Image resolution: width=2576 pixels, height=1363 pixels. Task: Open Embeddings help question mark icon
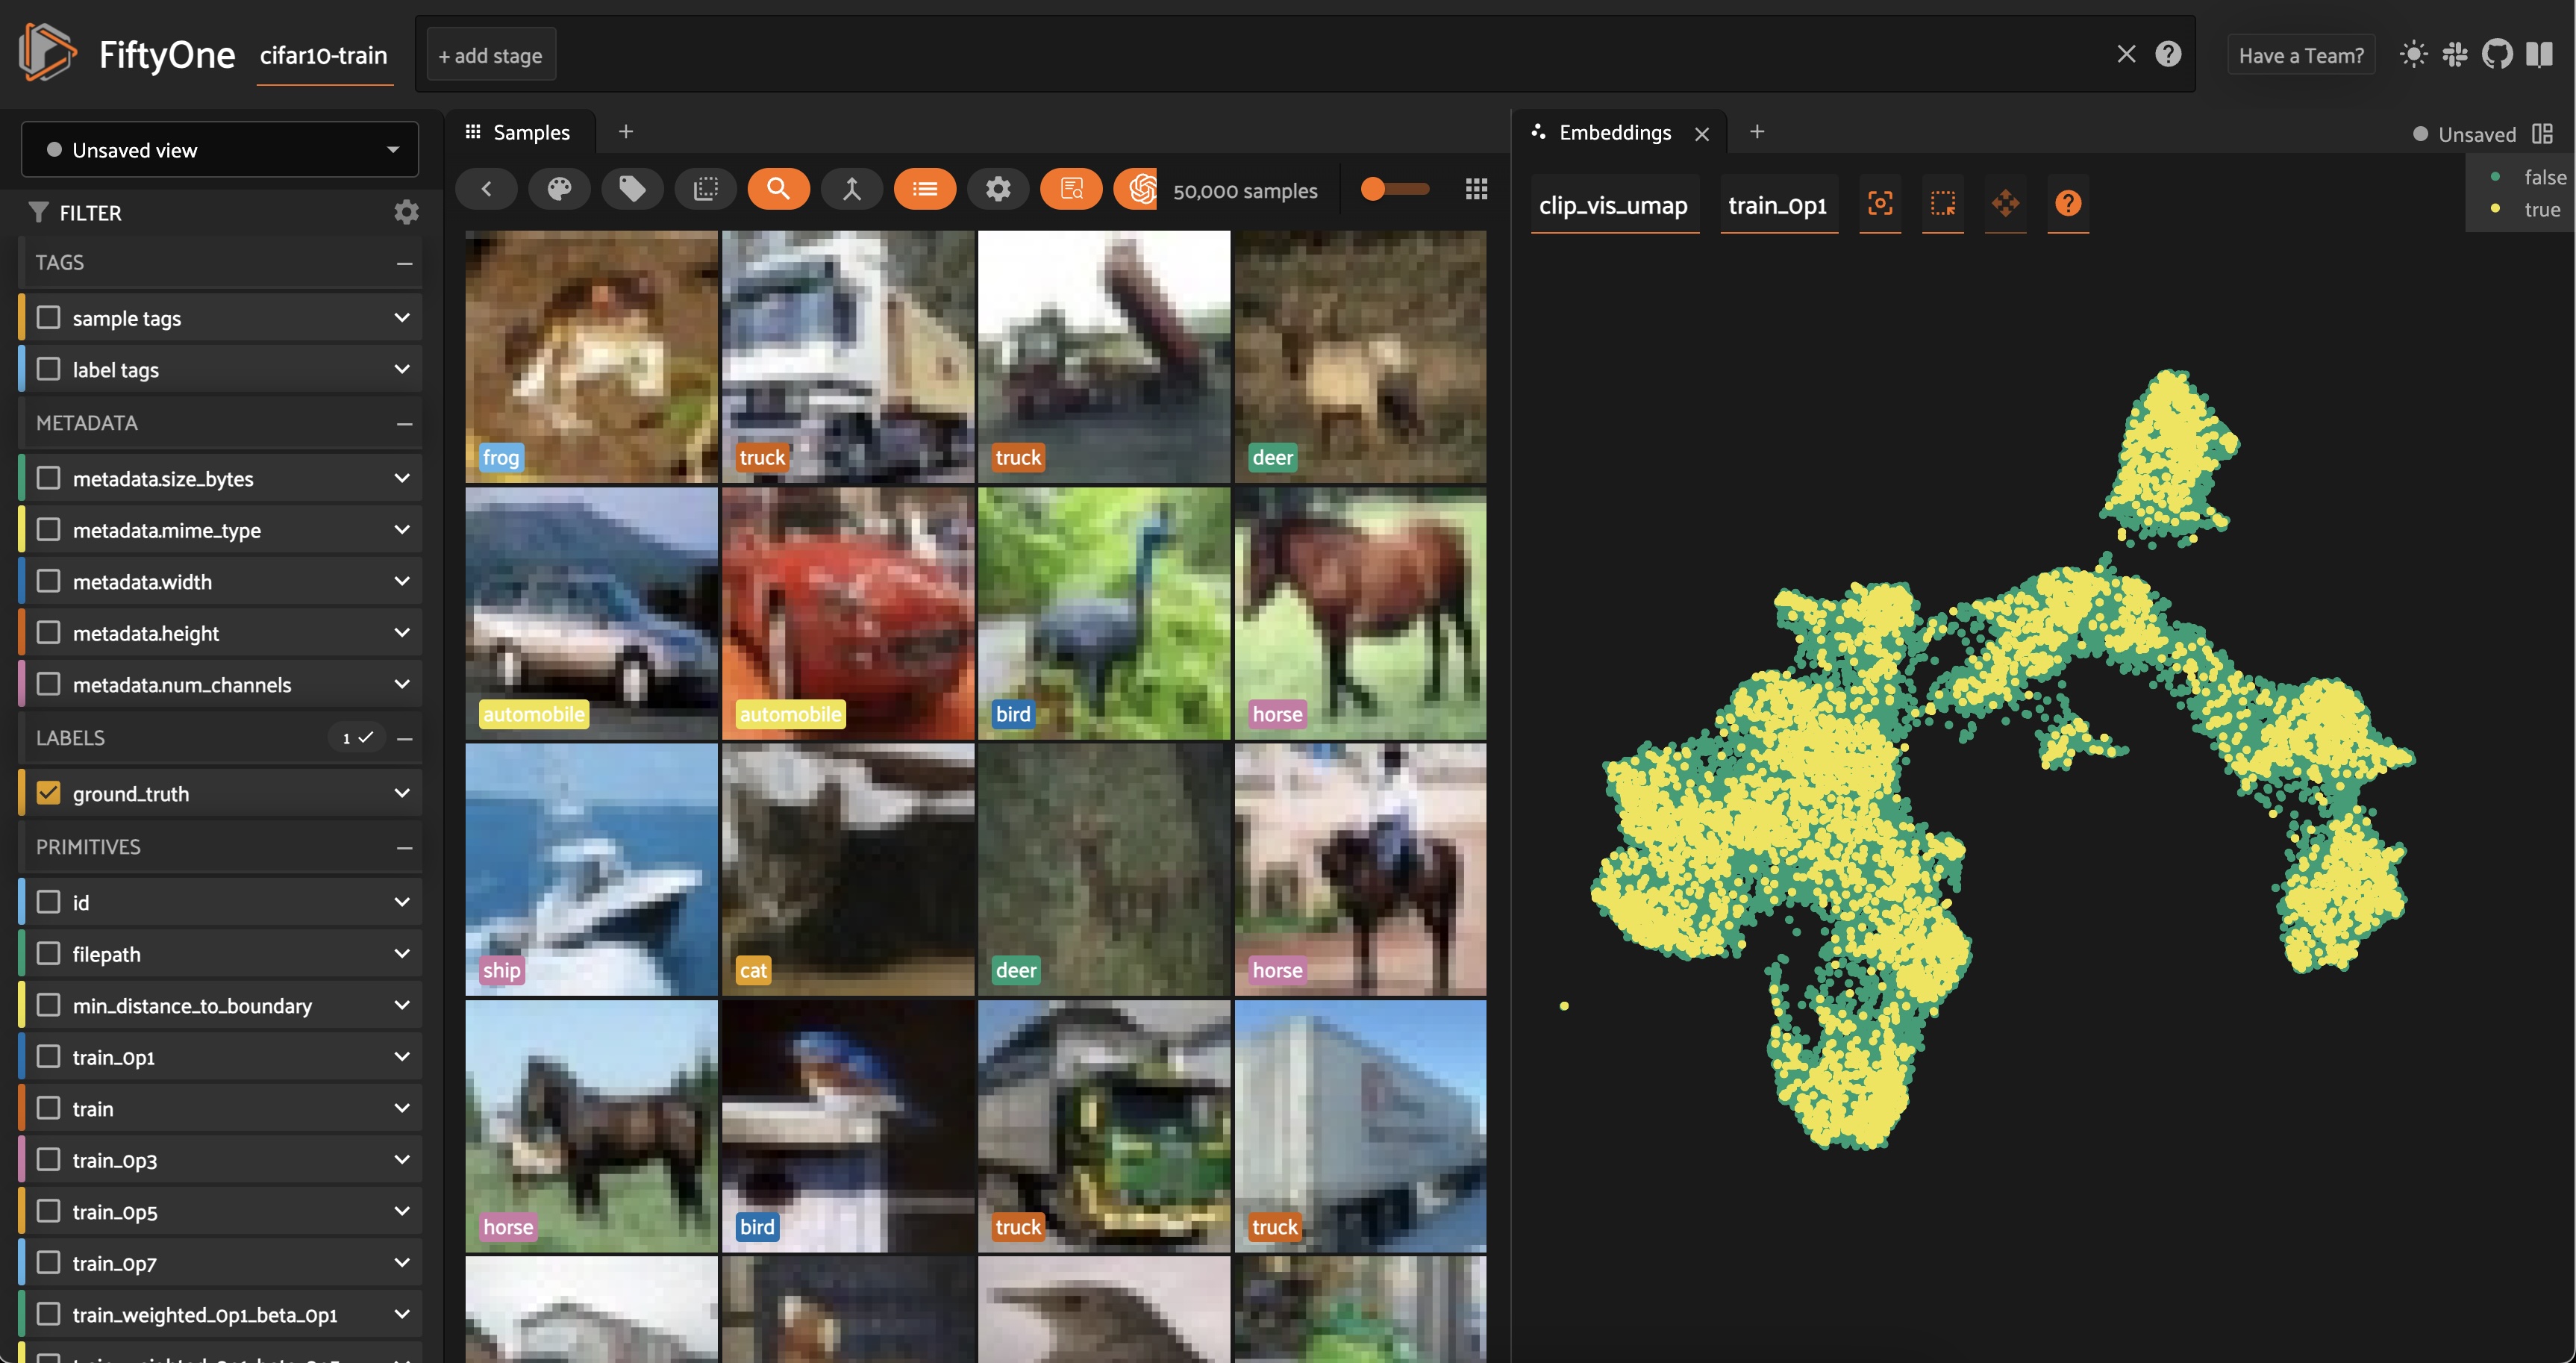(x=2068, y=204)
